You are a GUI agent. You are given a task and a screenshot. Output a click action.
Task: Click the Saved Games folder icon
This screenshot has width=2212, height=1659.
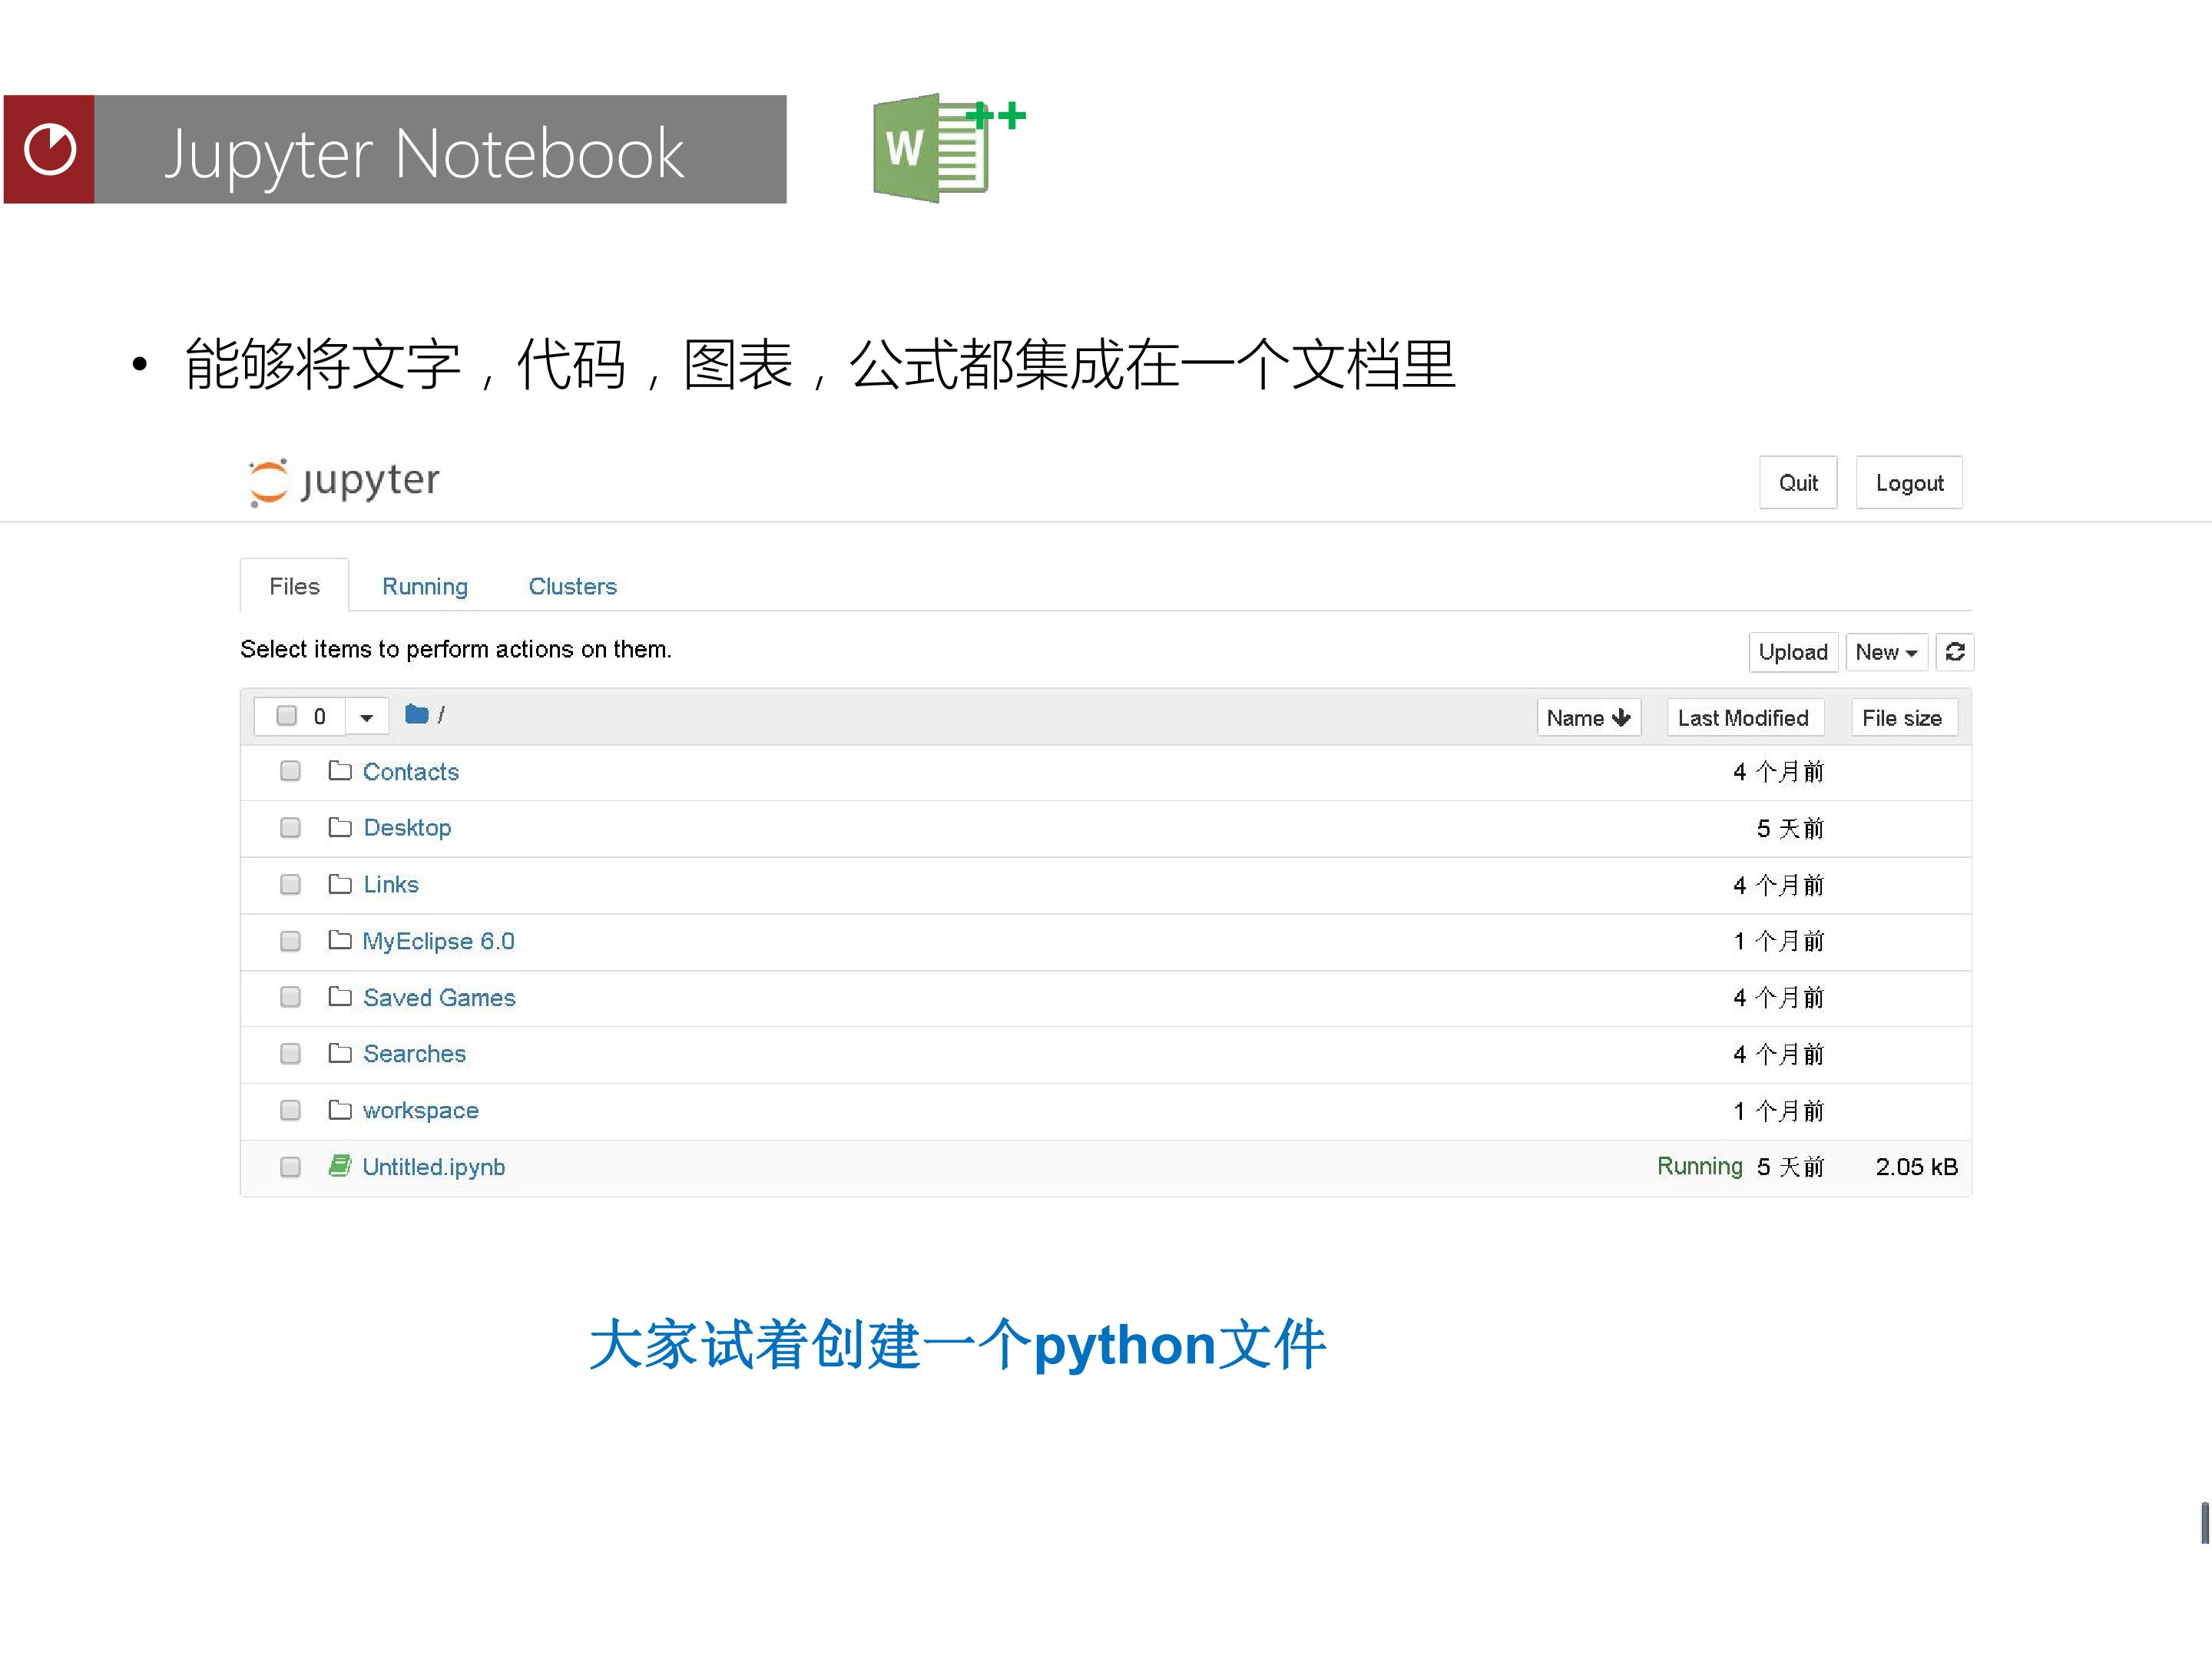[340, 997]
